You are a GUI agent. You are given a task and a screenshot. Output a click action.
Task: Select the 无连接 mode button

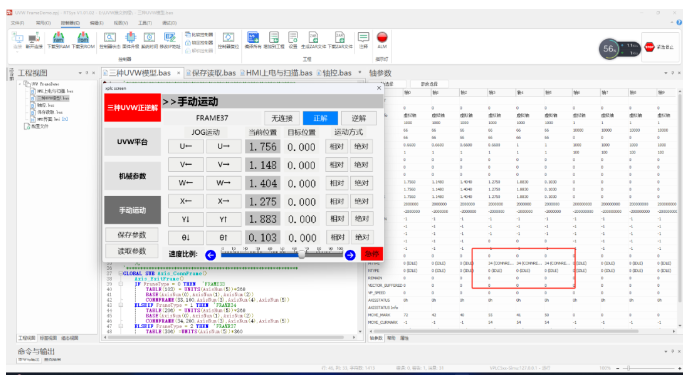pyautogui.click(x=282, y=118)
